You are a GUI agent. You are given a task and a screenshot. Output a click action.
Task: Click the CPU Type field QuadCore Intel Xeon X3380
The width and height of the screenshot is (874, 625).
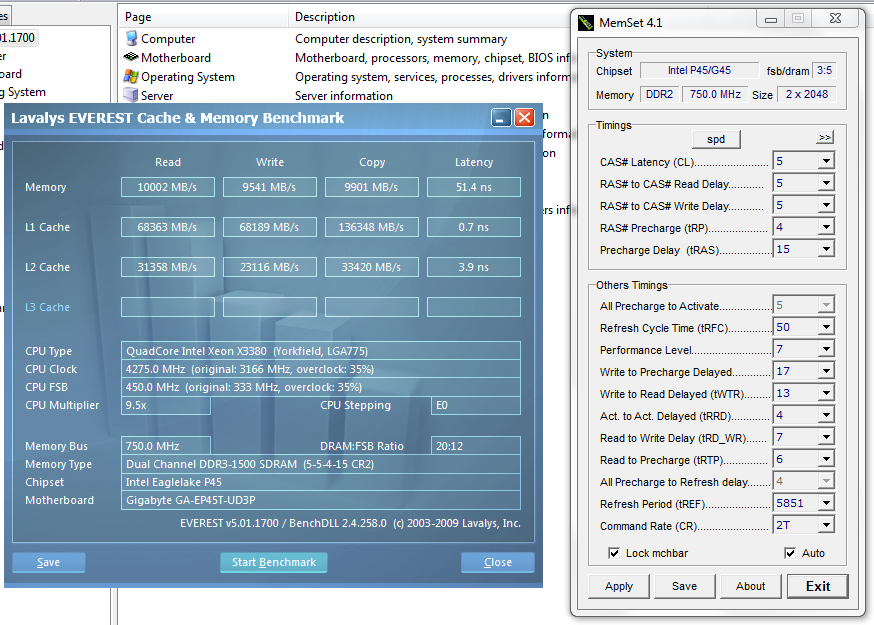321,351
